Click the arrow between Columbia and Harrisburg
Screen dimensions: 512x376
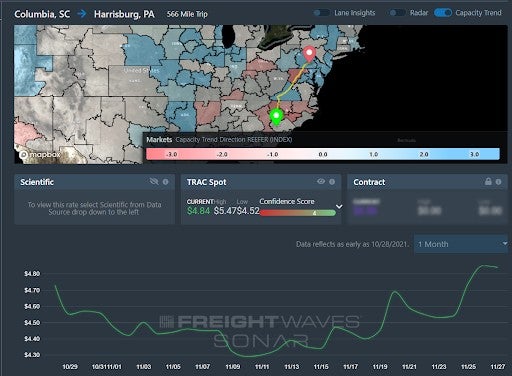[x=82, y=14]
